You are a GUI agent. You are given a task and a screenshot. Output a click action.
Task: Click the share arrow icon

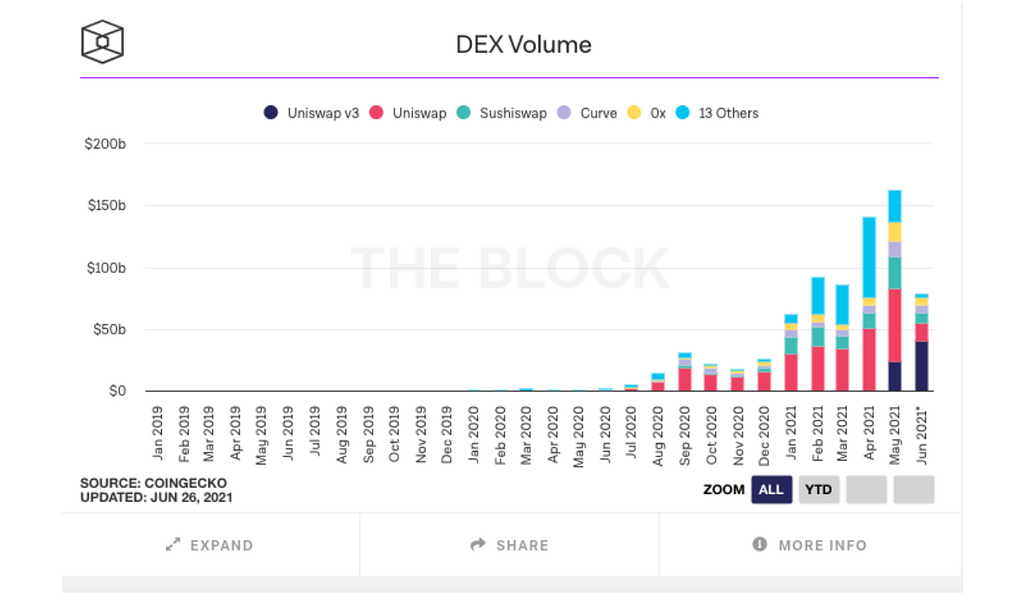coord(478,545)
